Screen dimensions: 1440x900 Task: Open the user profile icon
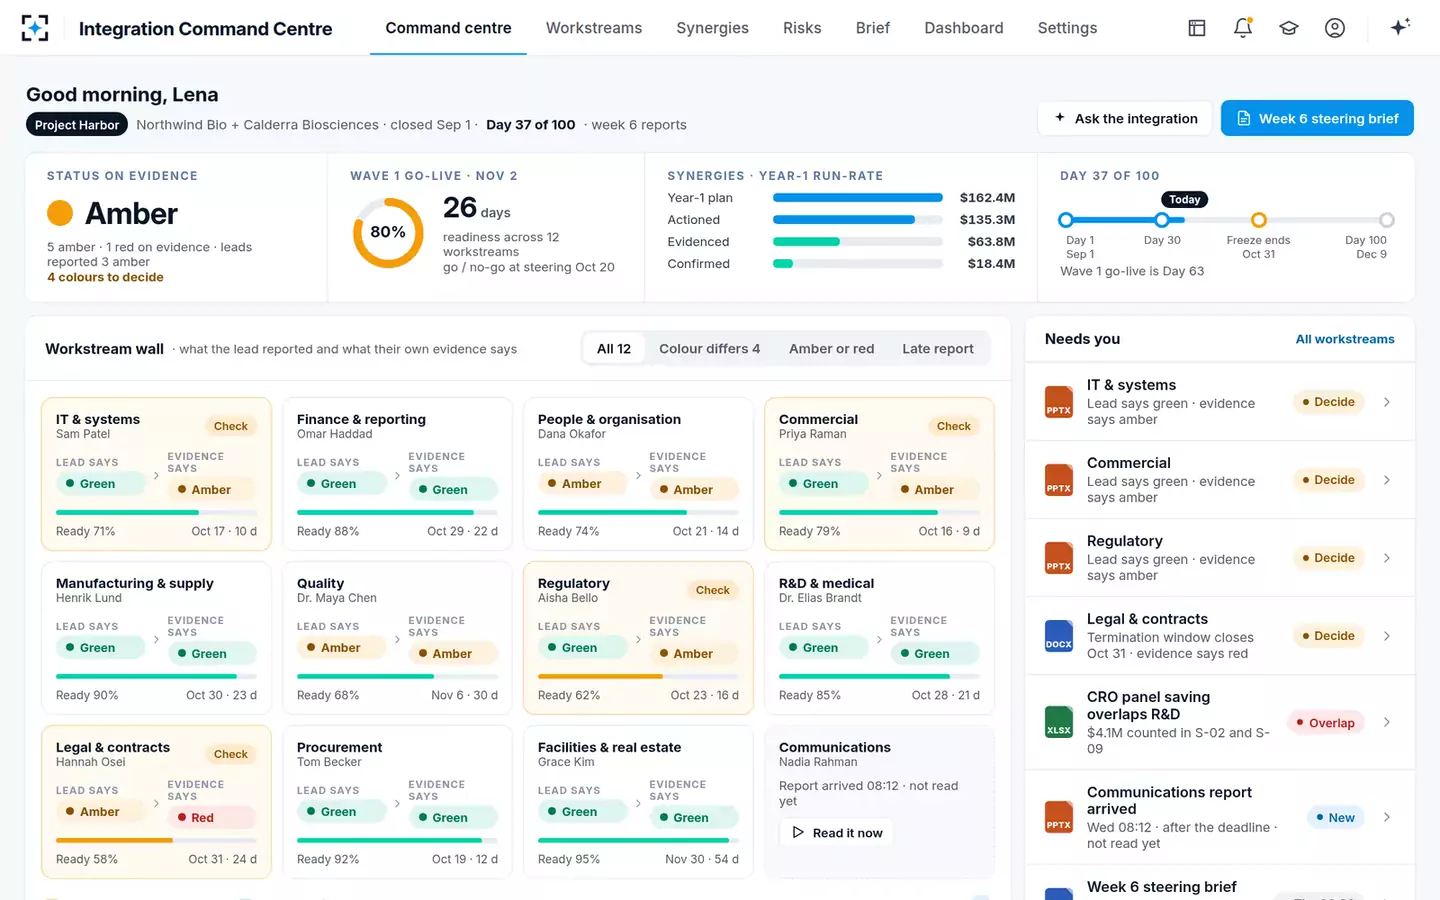[x=1335, y=28]
